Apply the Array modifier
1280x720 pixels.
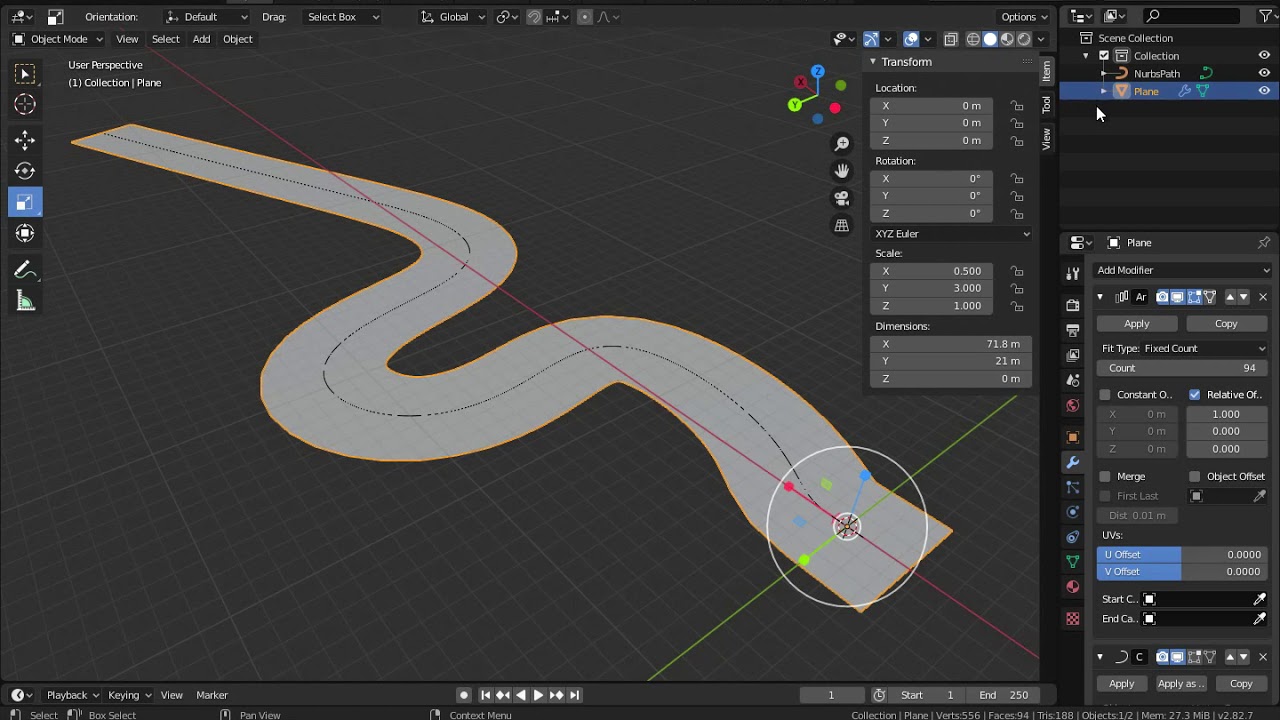pos(1137,324)
